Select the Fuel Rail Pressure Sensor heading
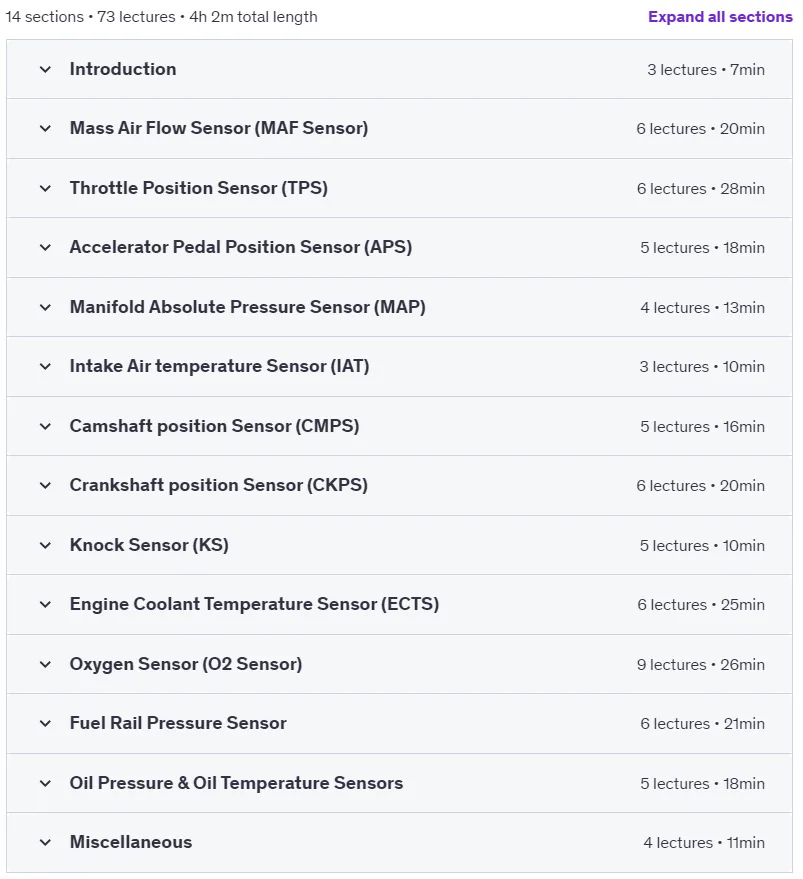The height and width of the screenshot is (879, 803). [x=178, y=723]
